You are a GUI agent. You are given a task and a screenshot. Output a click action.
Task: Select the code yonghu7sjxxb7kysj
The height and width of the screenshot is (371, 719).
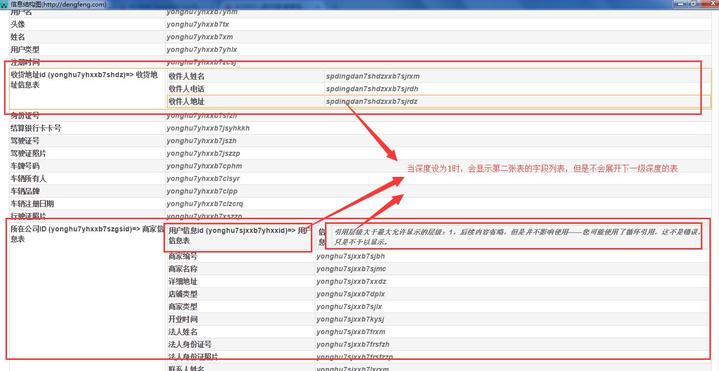coord(350,319)
